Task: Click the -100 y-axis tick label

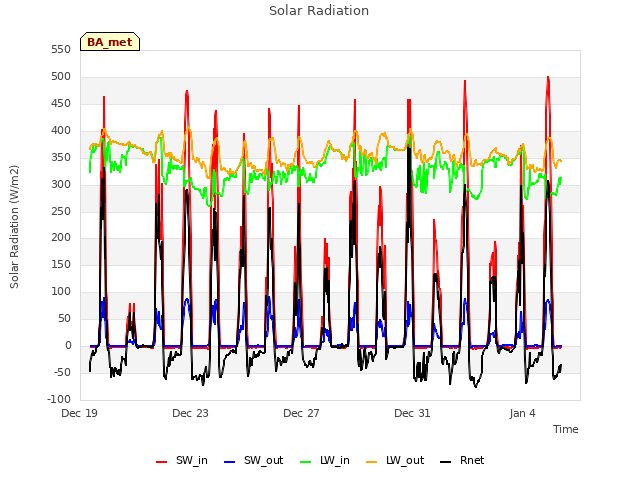Action: click(x=59, y=399)
